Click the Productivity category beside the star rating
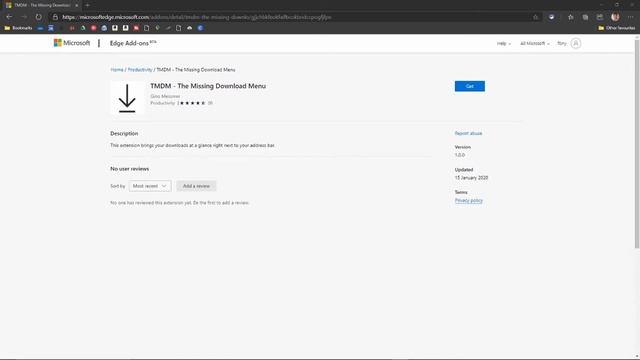The image size is (640, 360). point(162,103)
